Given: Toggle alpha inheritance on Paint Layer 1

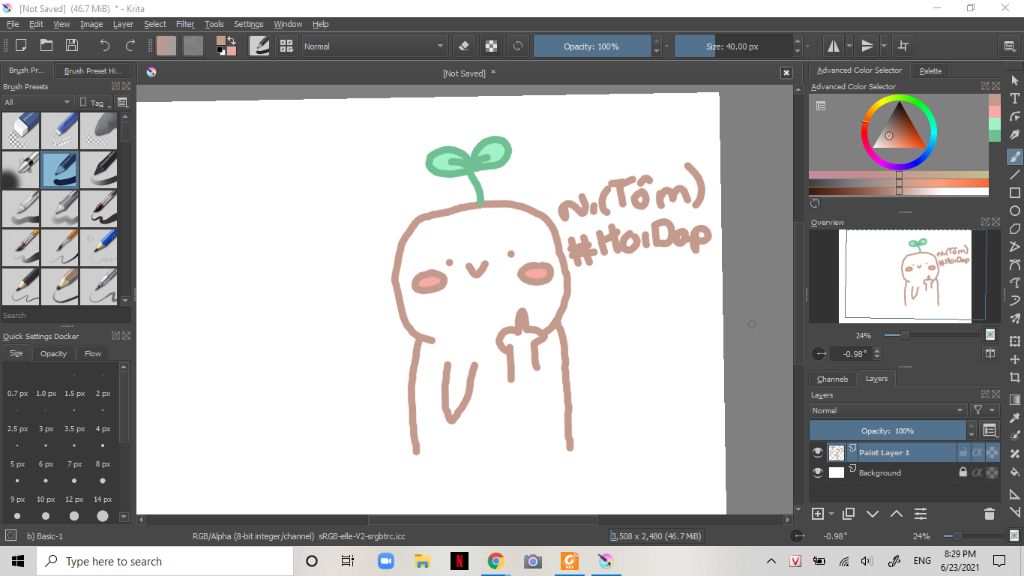Looking at the screenshot, I should [977, 452].
